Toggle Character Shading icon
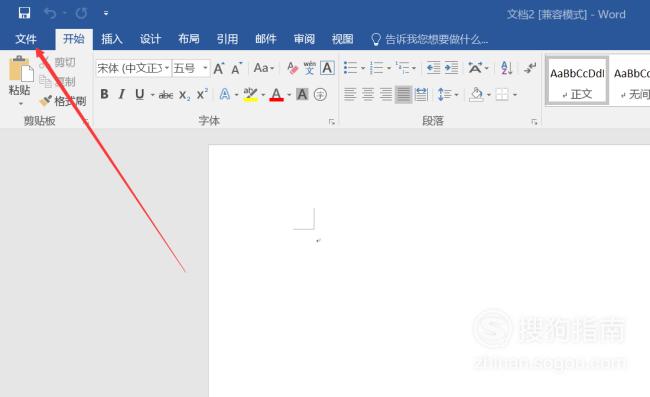This screenshot has width=650, height=397. [x=302, y=94]
